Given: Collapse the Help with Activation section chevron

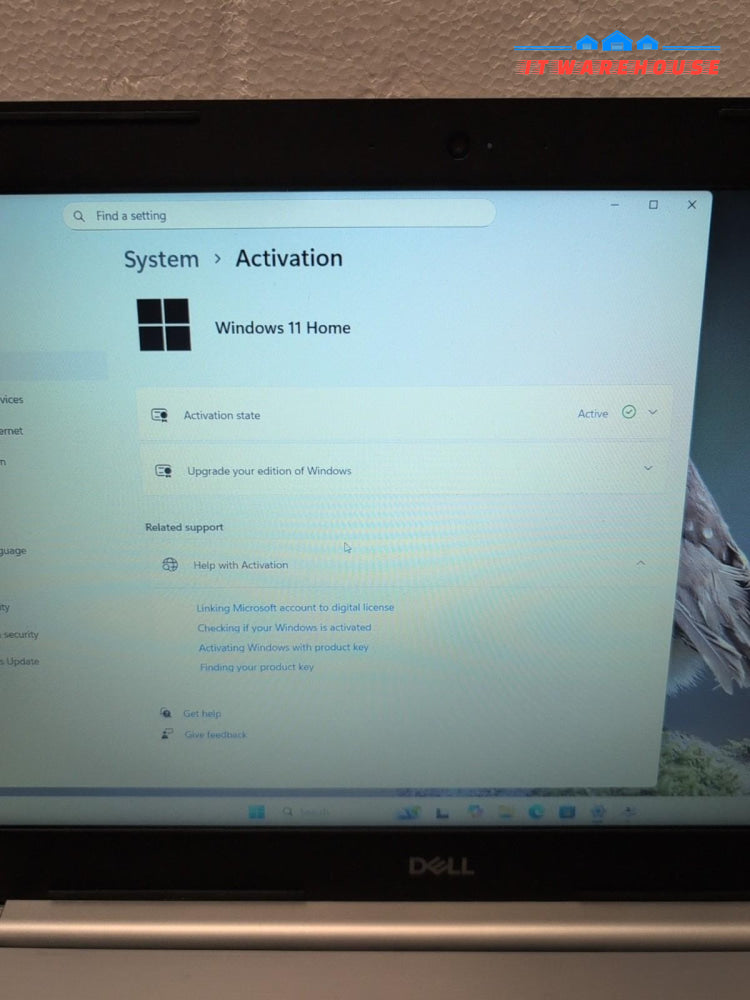Looking at the screenshot, I should tap(640, 562).
